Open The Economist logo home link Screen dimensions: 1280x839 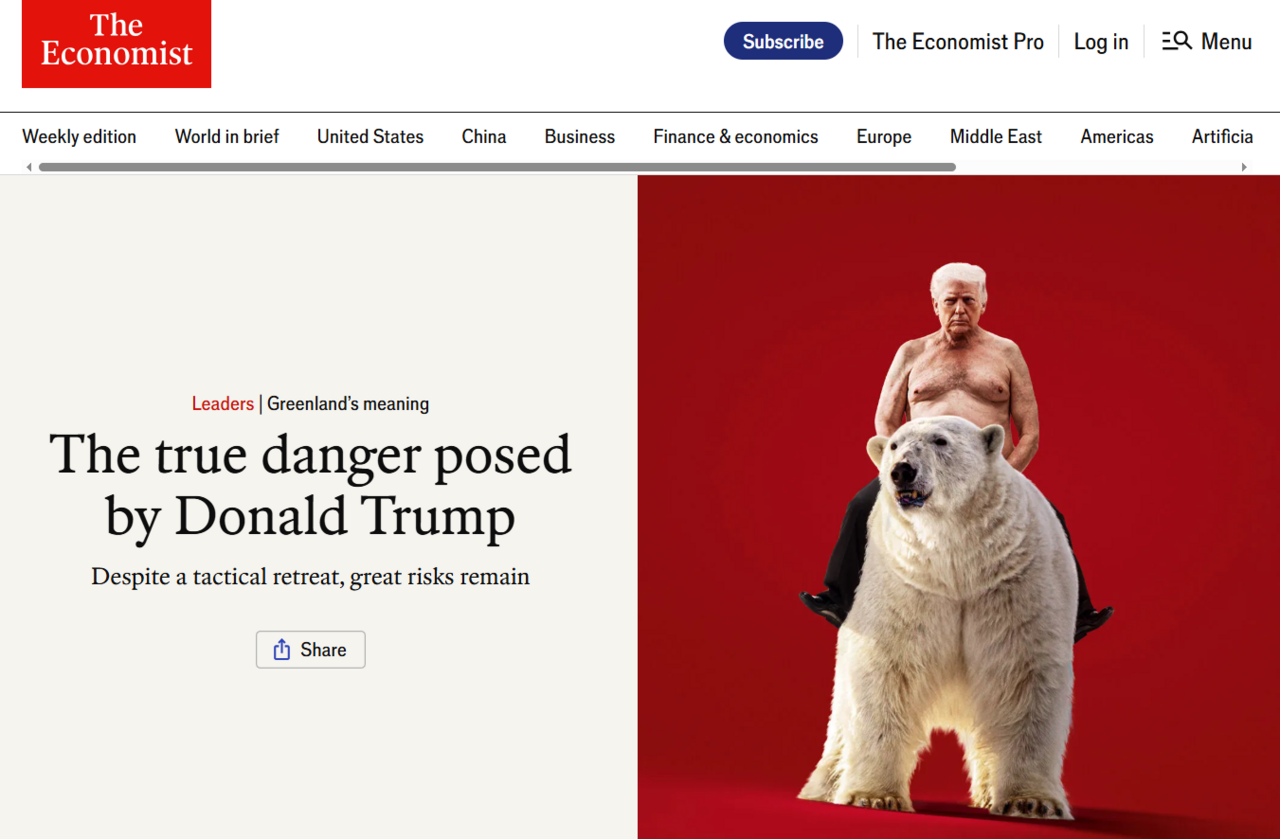(x=116, y=43)
